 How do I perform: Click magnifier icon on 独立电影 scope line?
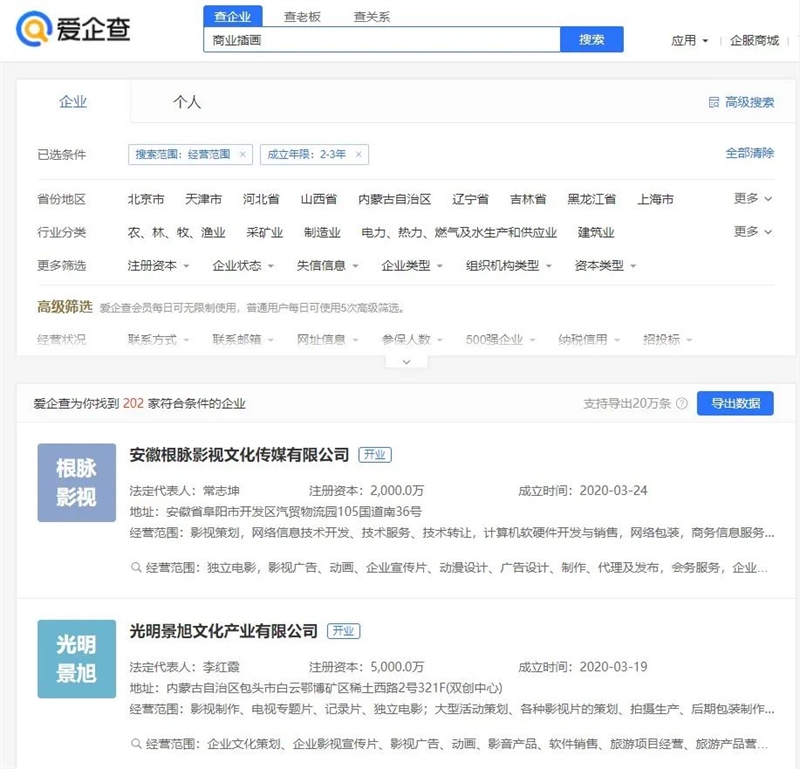136,567
